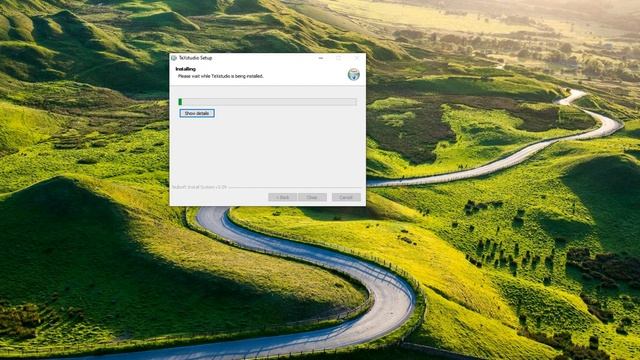Click the Cancel button in setup
Screen dimensions: 640x360
tap(346, 197)
